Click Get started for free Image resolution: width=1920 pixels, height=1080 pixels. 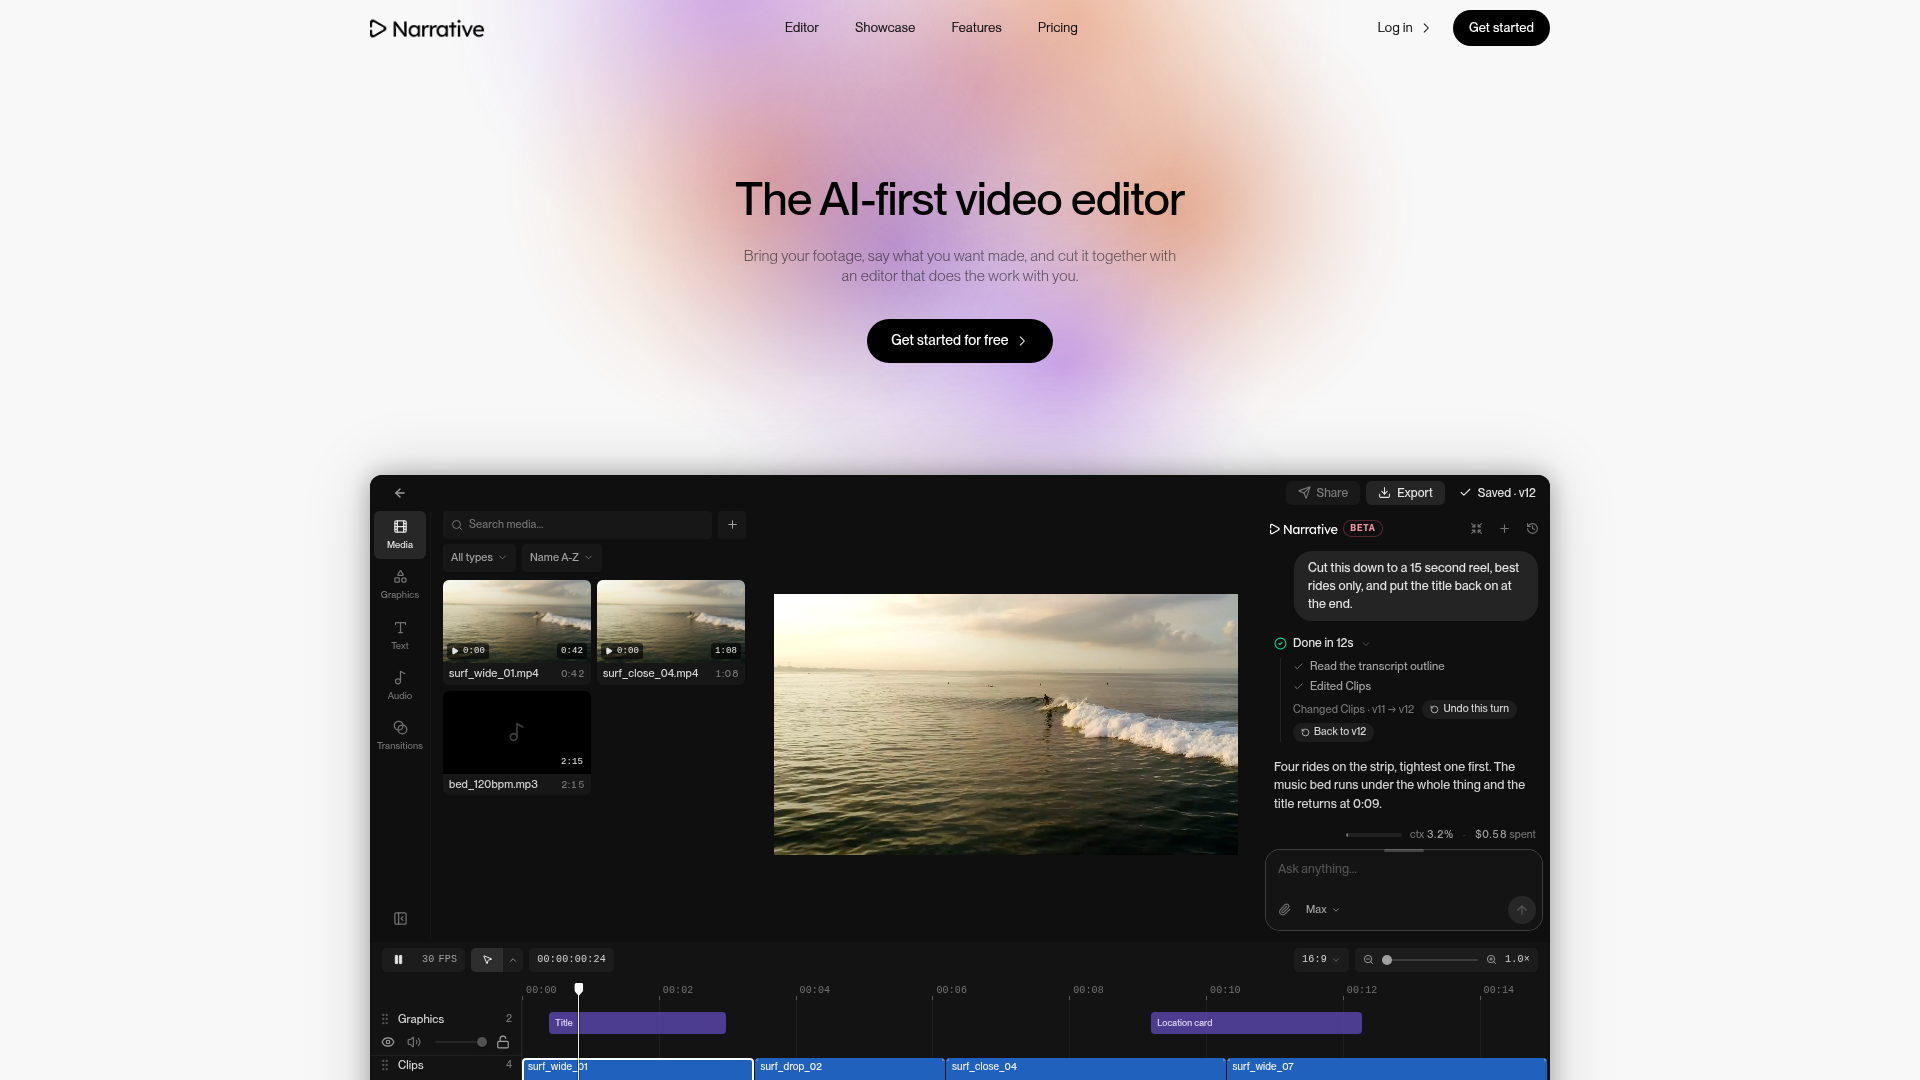pos(959,341)
